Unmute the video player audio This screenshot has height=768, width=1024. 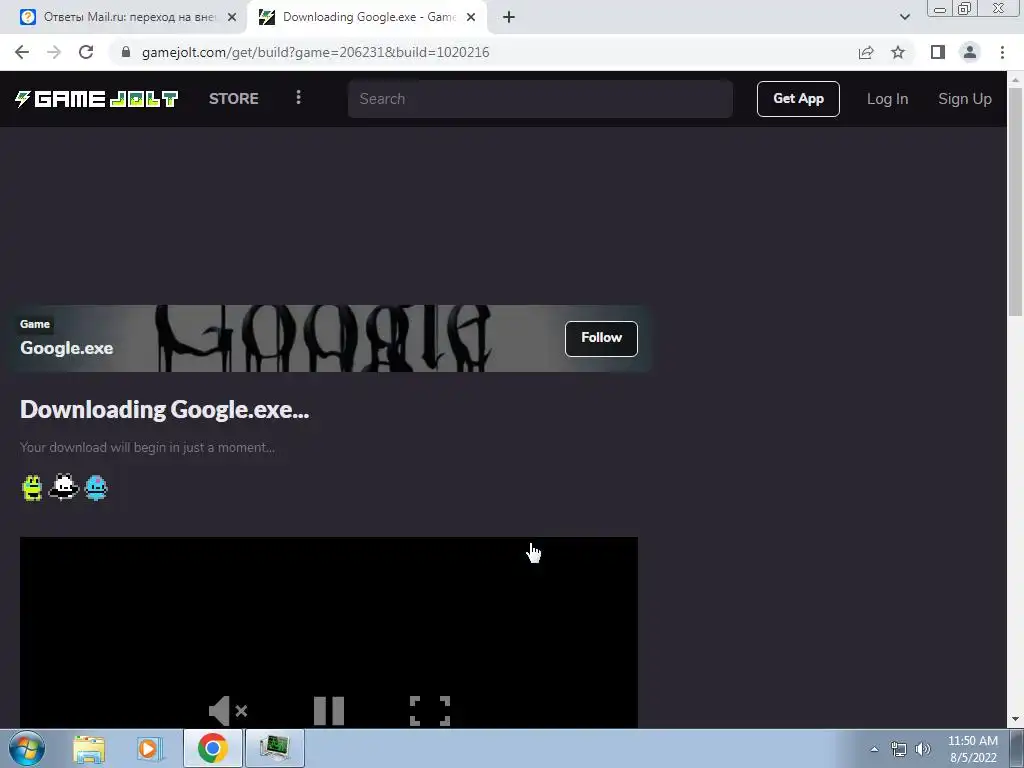pos(227,711)
